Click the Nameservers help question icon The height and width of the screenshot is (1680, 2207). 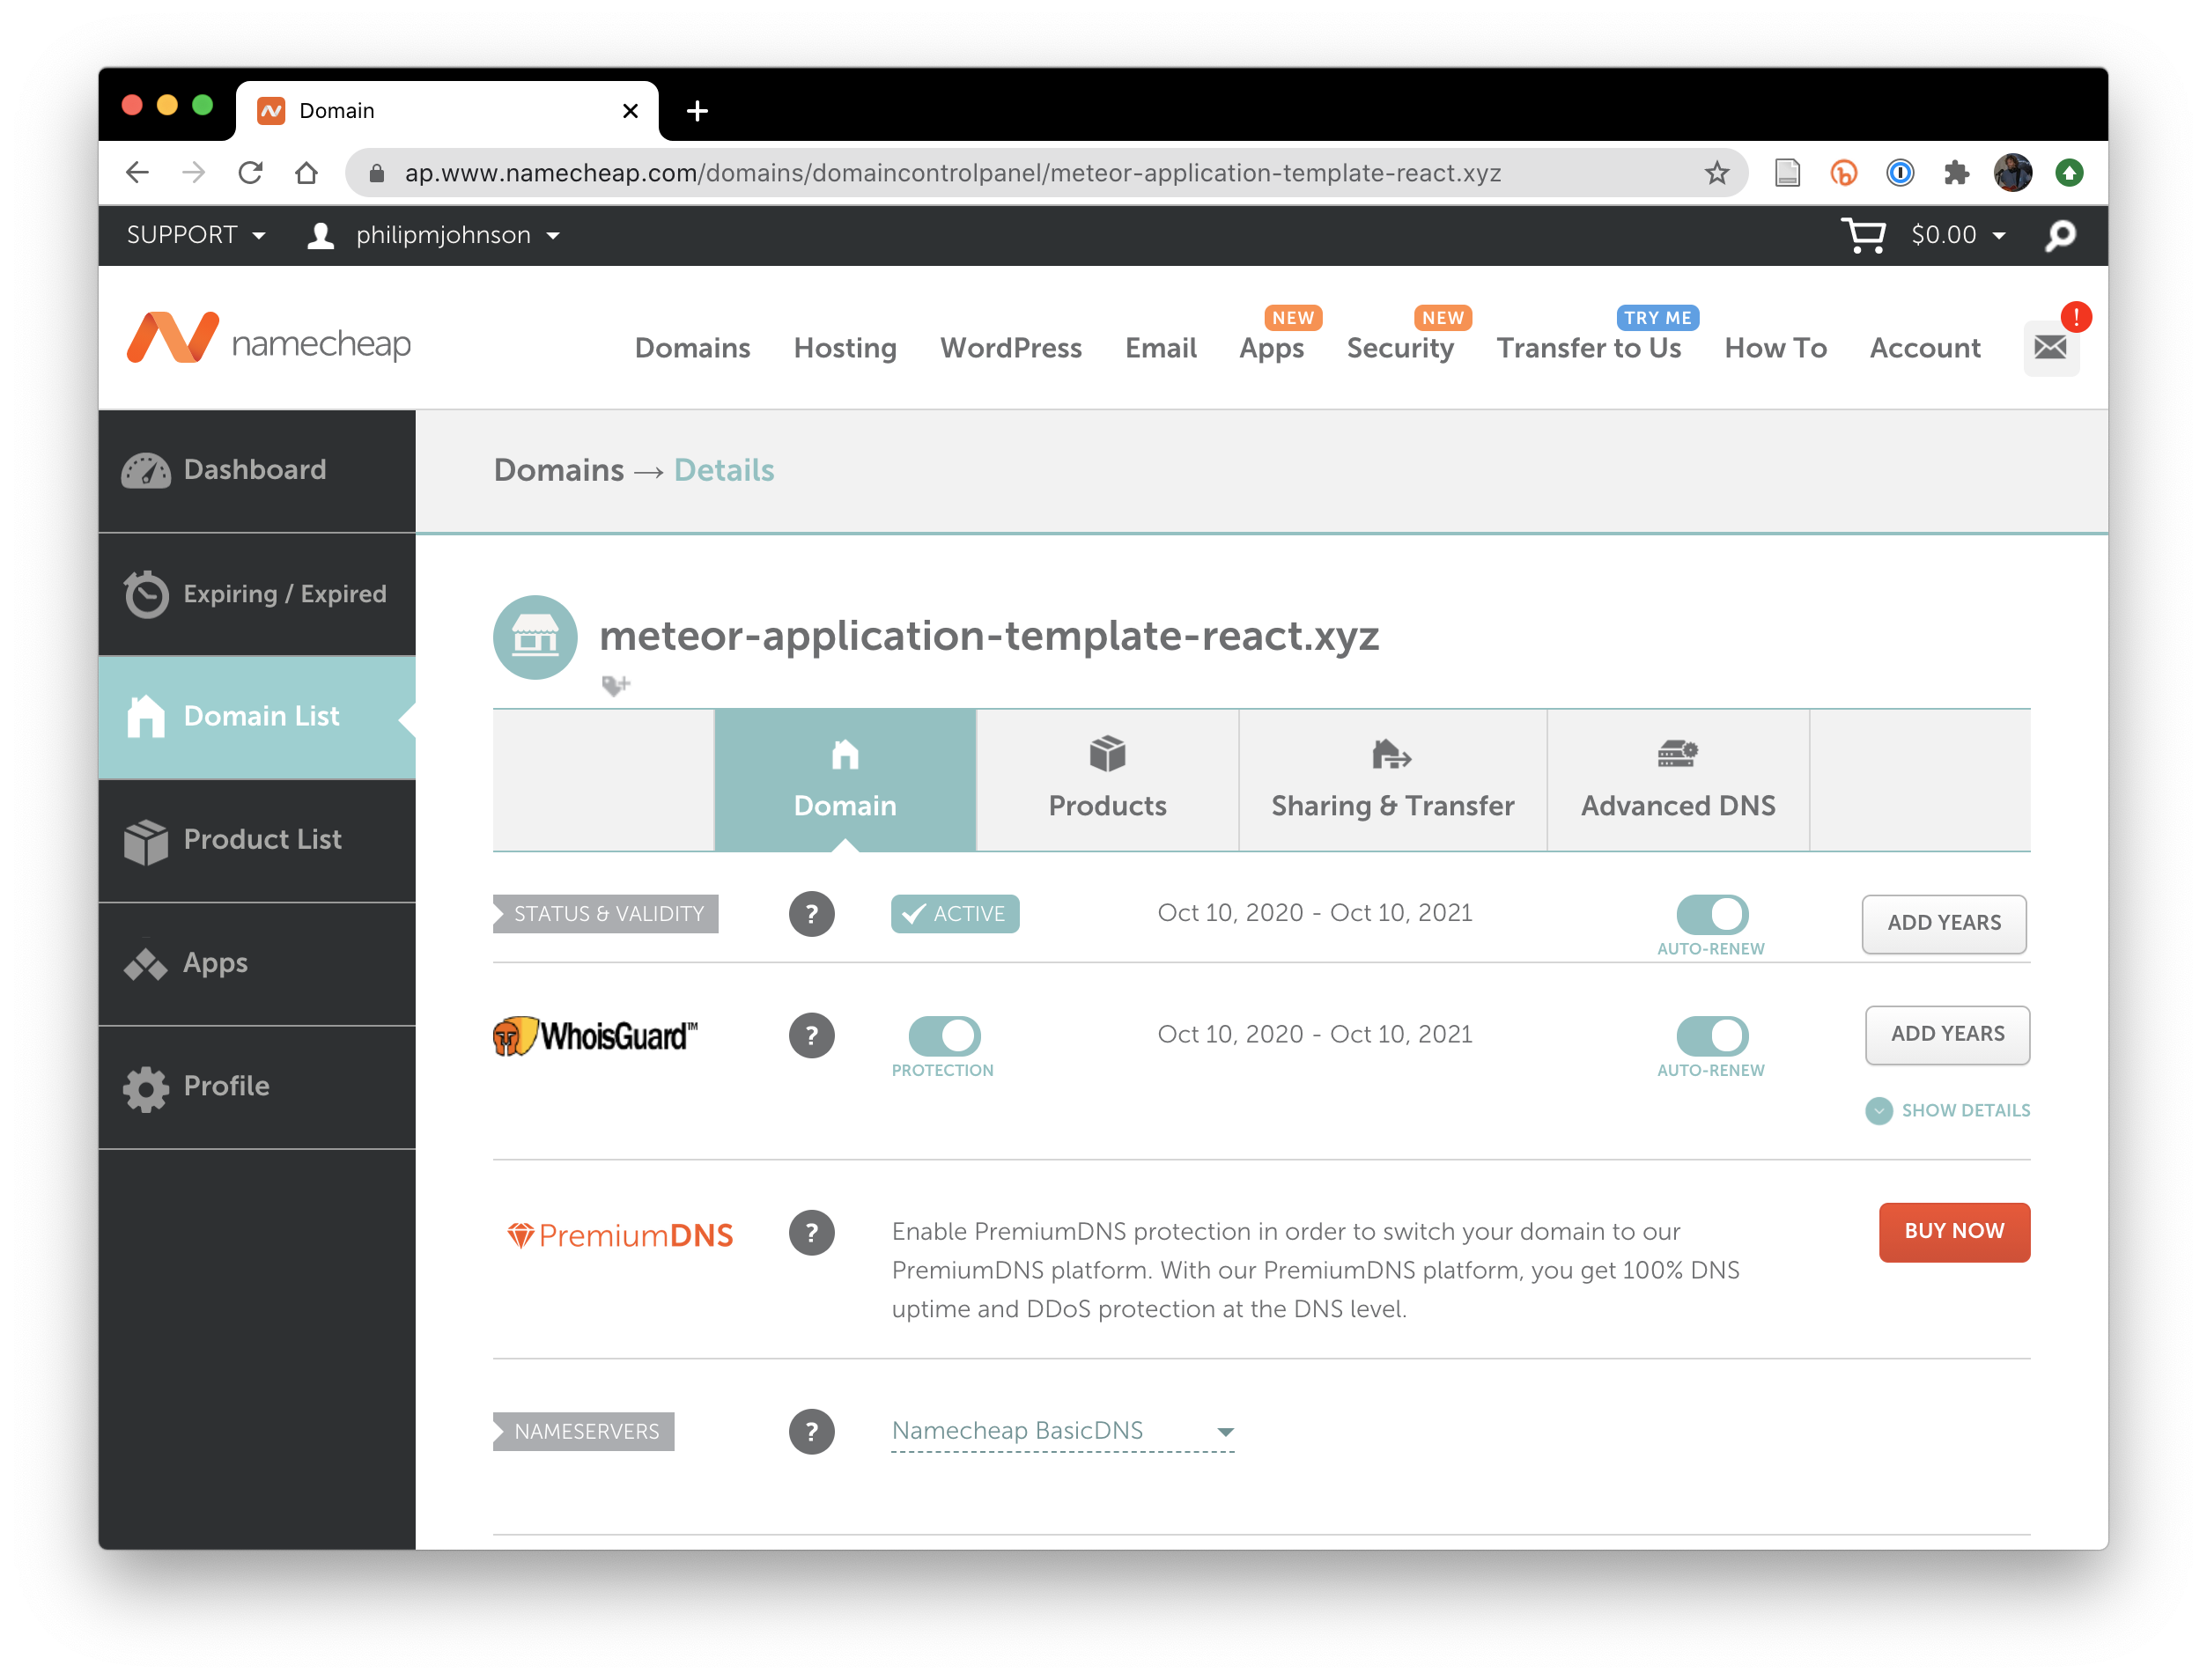(811, 1431)
